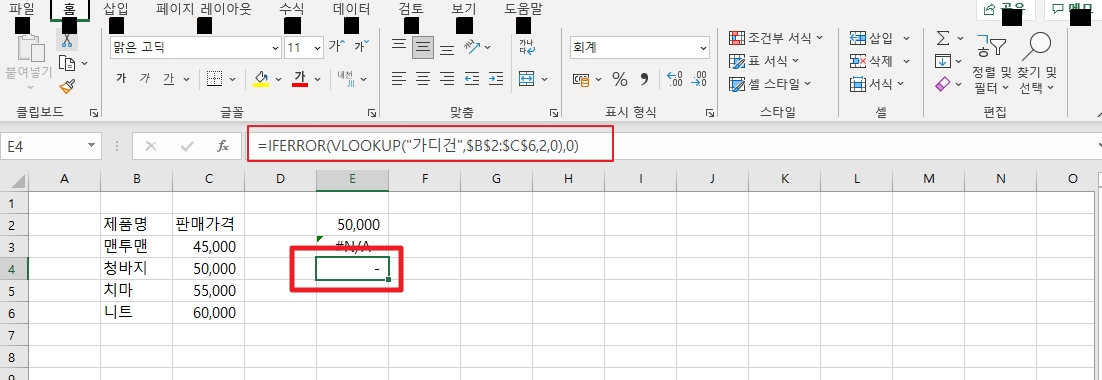Viewport: 1102px width, 380px height.
Task: Apply red font color 가
Action: click(301, 78)
